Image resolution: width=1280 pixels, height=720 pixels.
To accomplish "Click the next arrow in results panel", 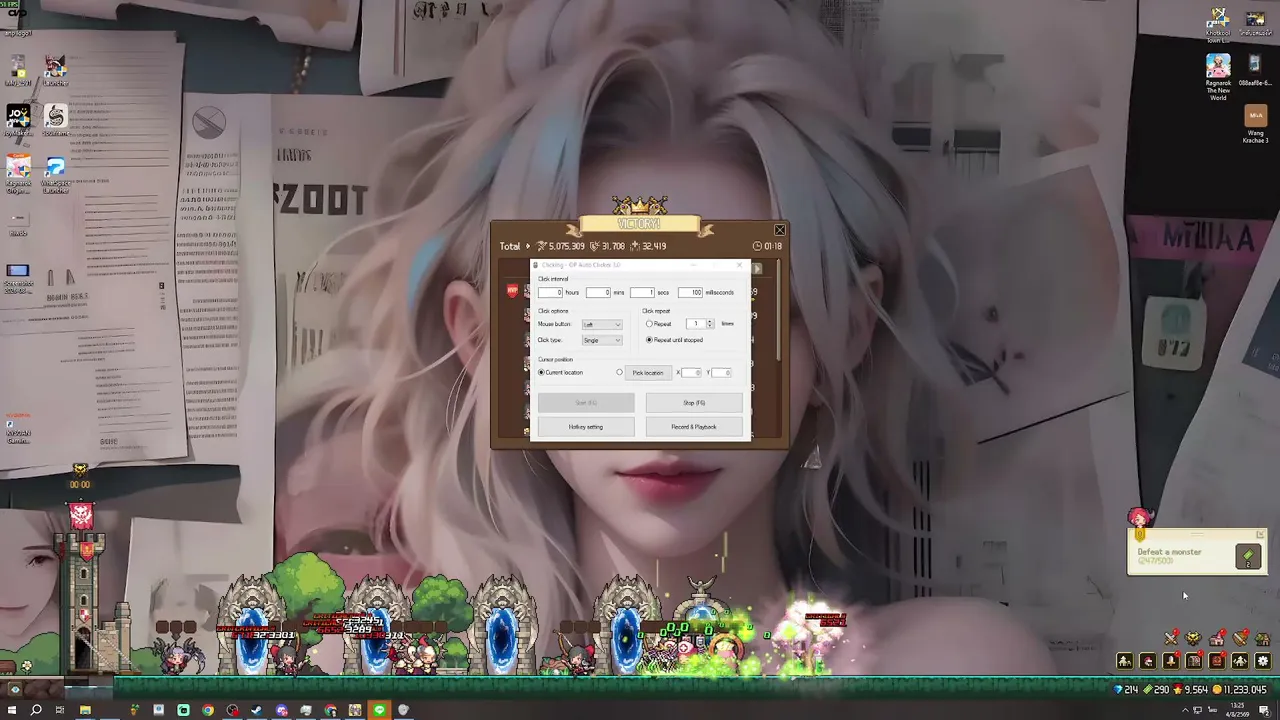I will 757,268.
